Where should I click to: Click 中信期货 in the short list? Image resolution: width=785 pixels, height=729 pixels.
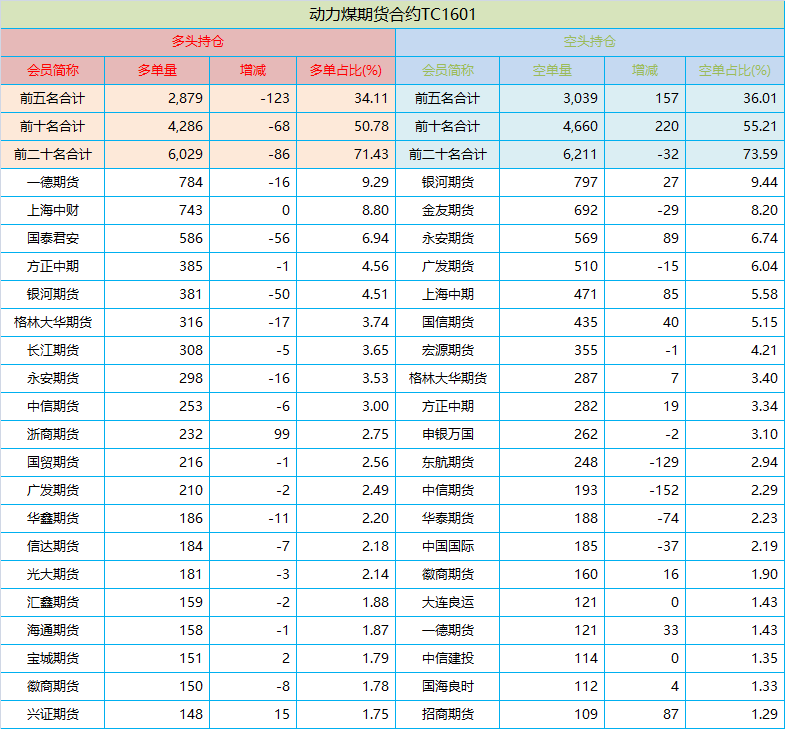coord(448,491)
